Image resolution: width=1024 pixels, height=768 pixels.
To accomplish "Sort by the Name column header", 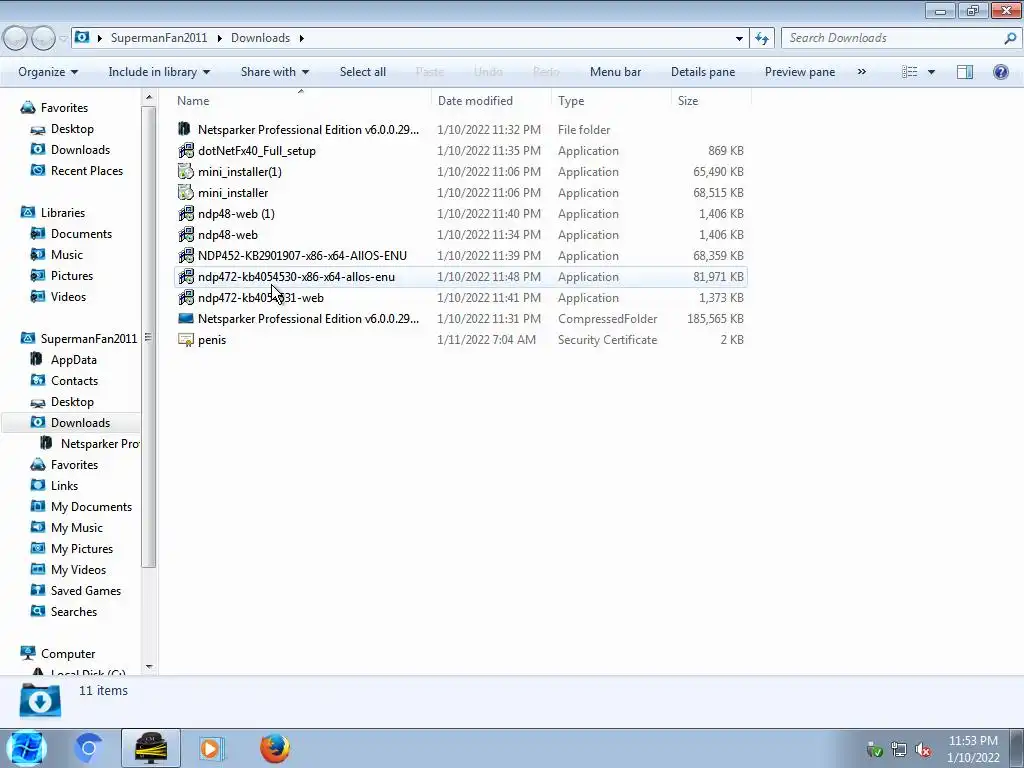I will (x=301, y=101).
